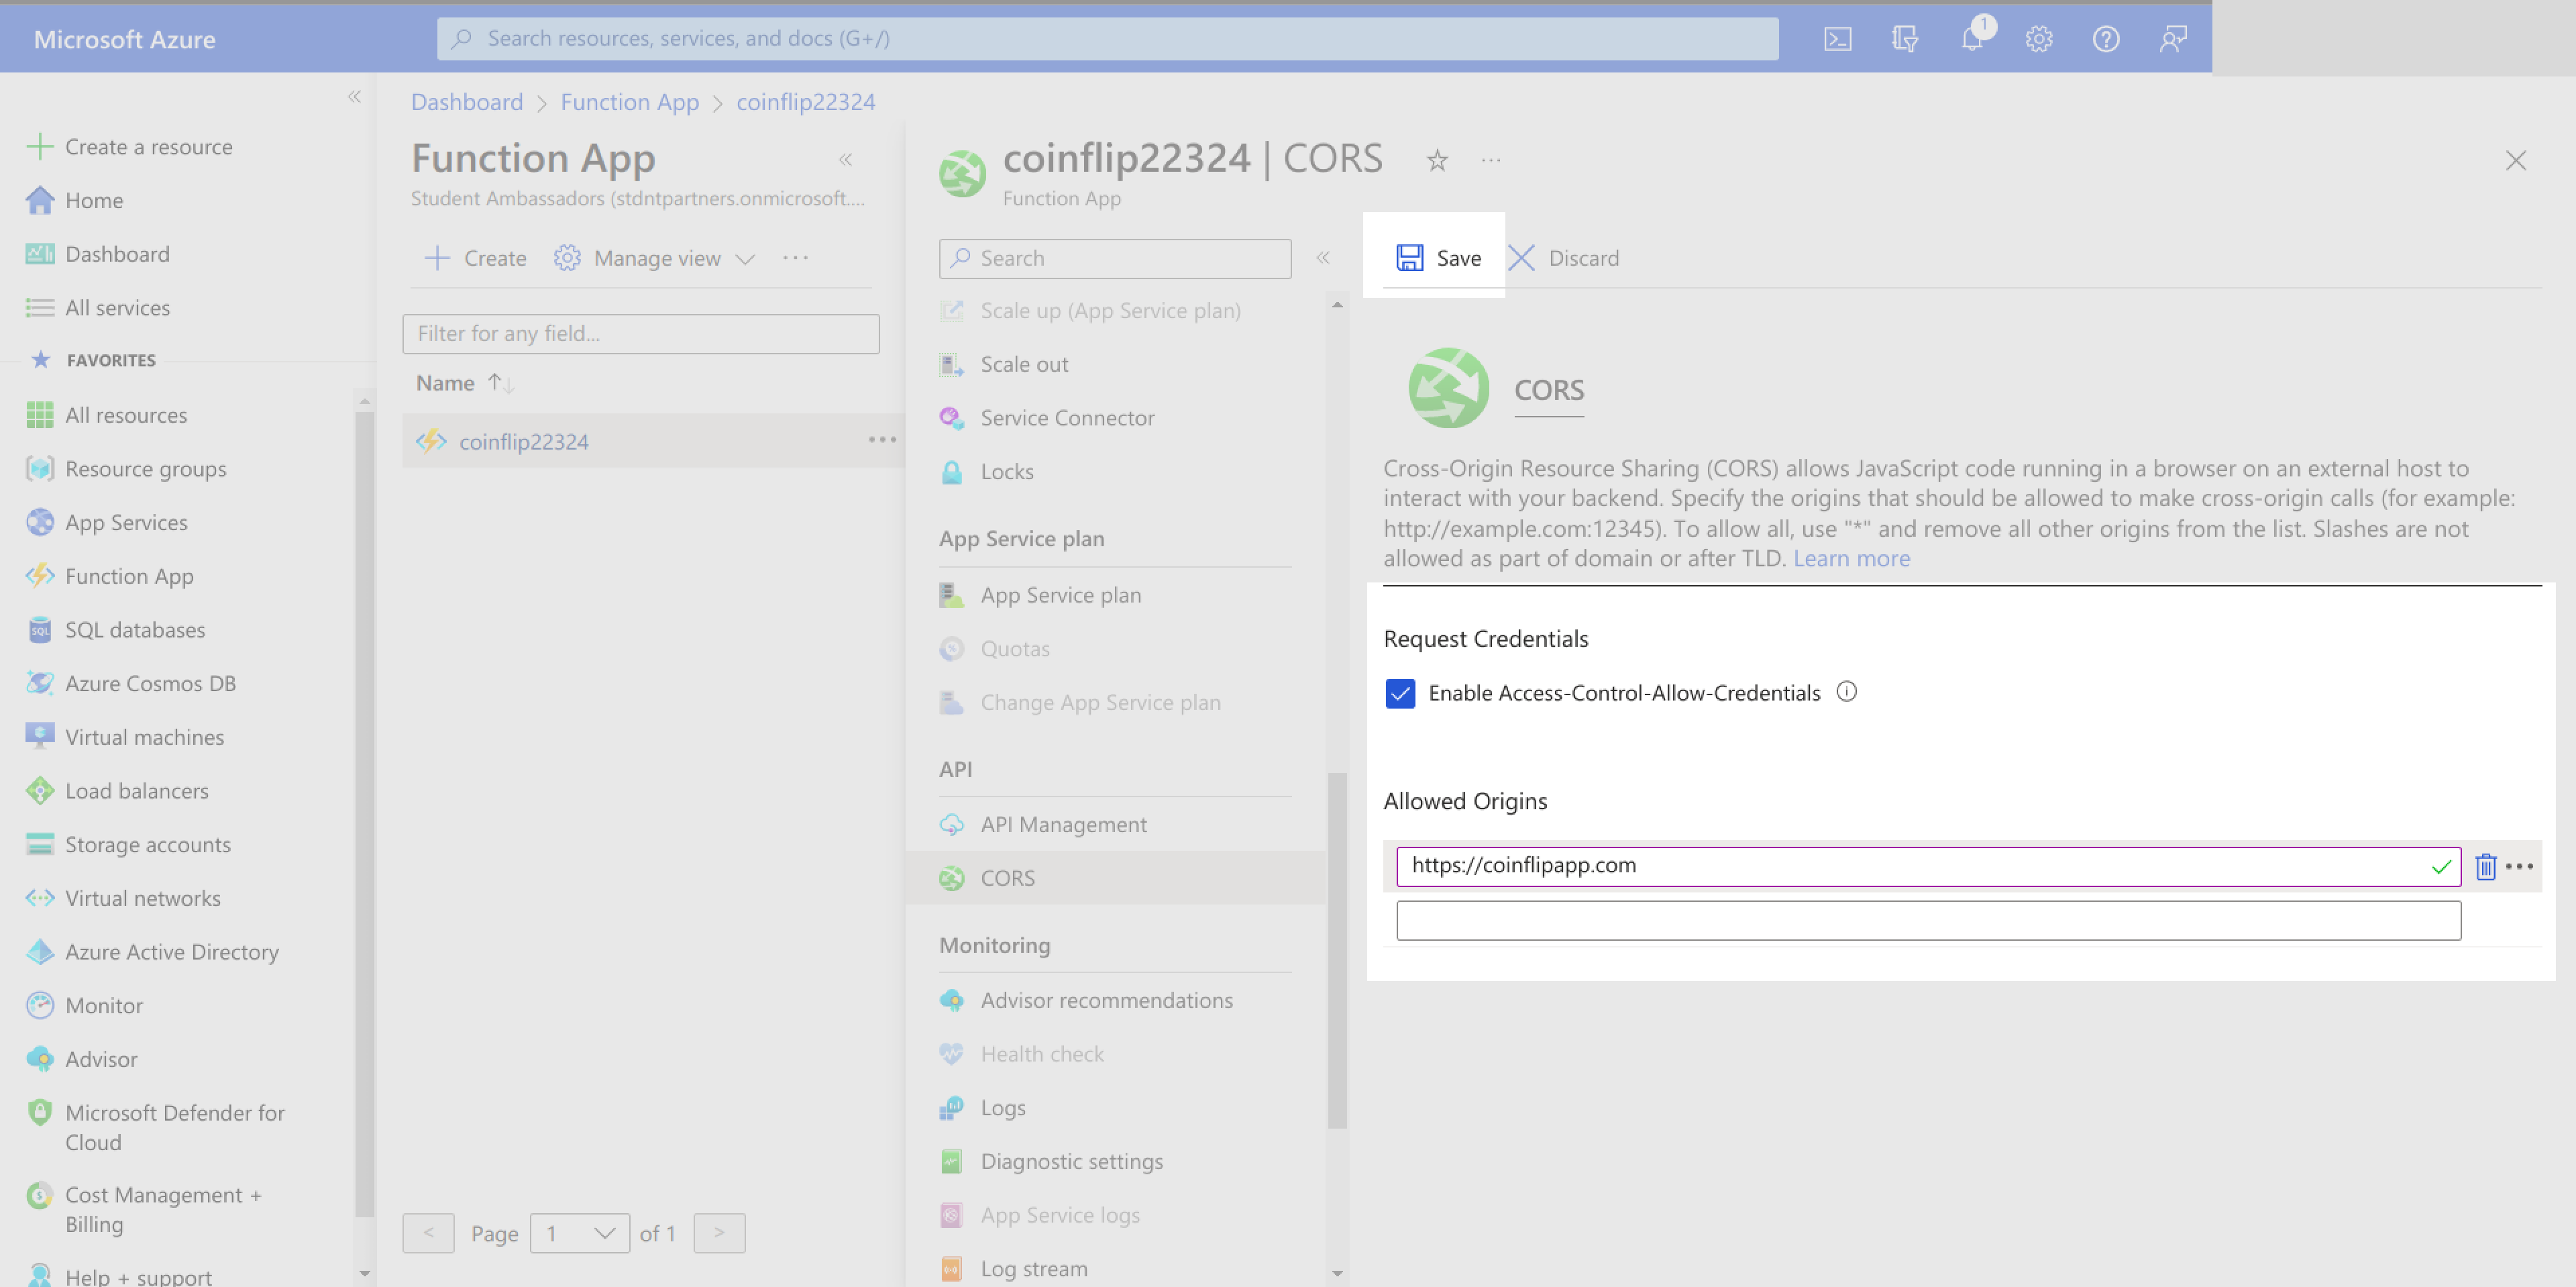Collapse the left portal sidebar
Viewport: 2576px width, 1287px height.
click(x=354, y=97)
